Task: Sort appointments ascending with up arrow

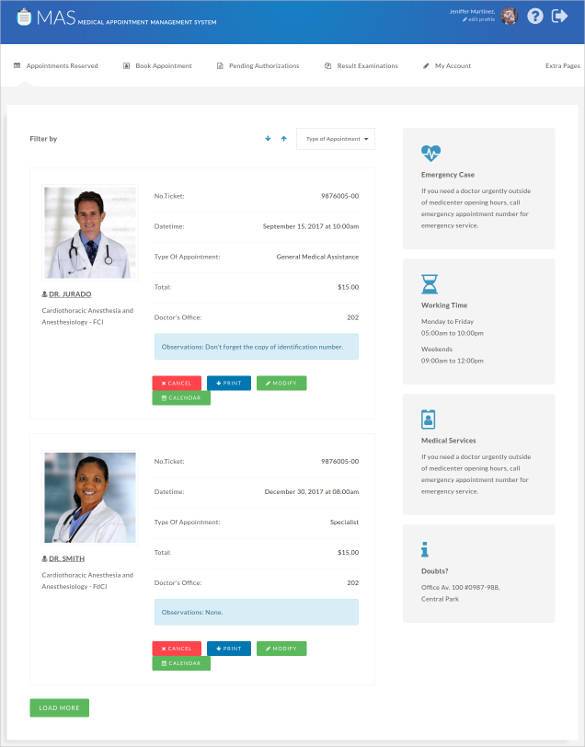Action: click(x=284, y=139)
